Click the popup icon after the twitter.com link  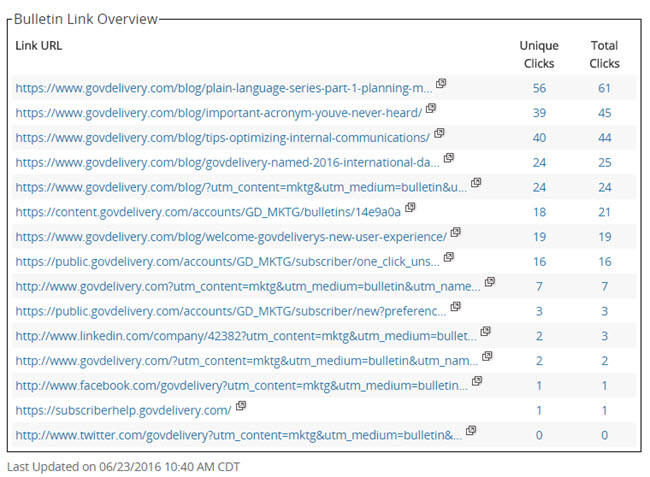pos(471,431)
